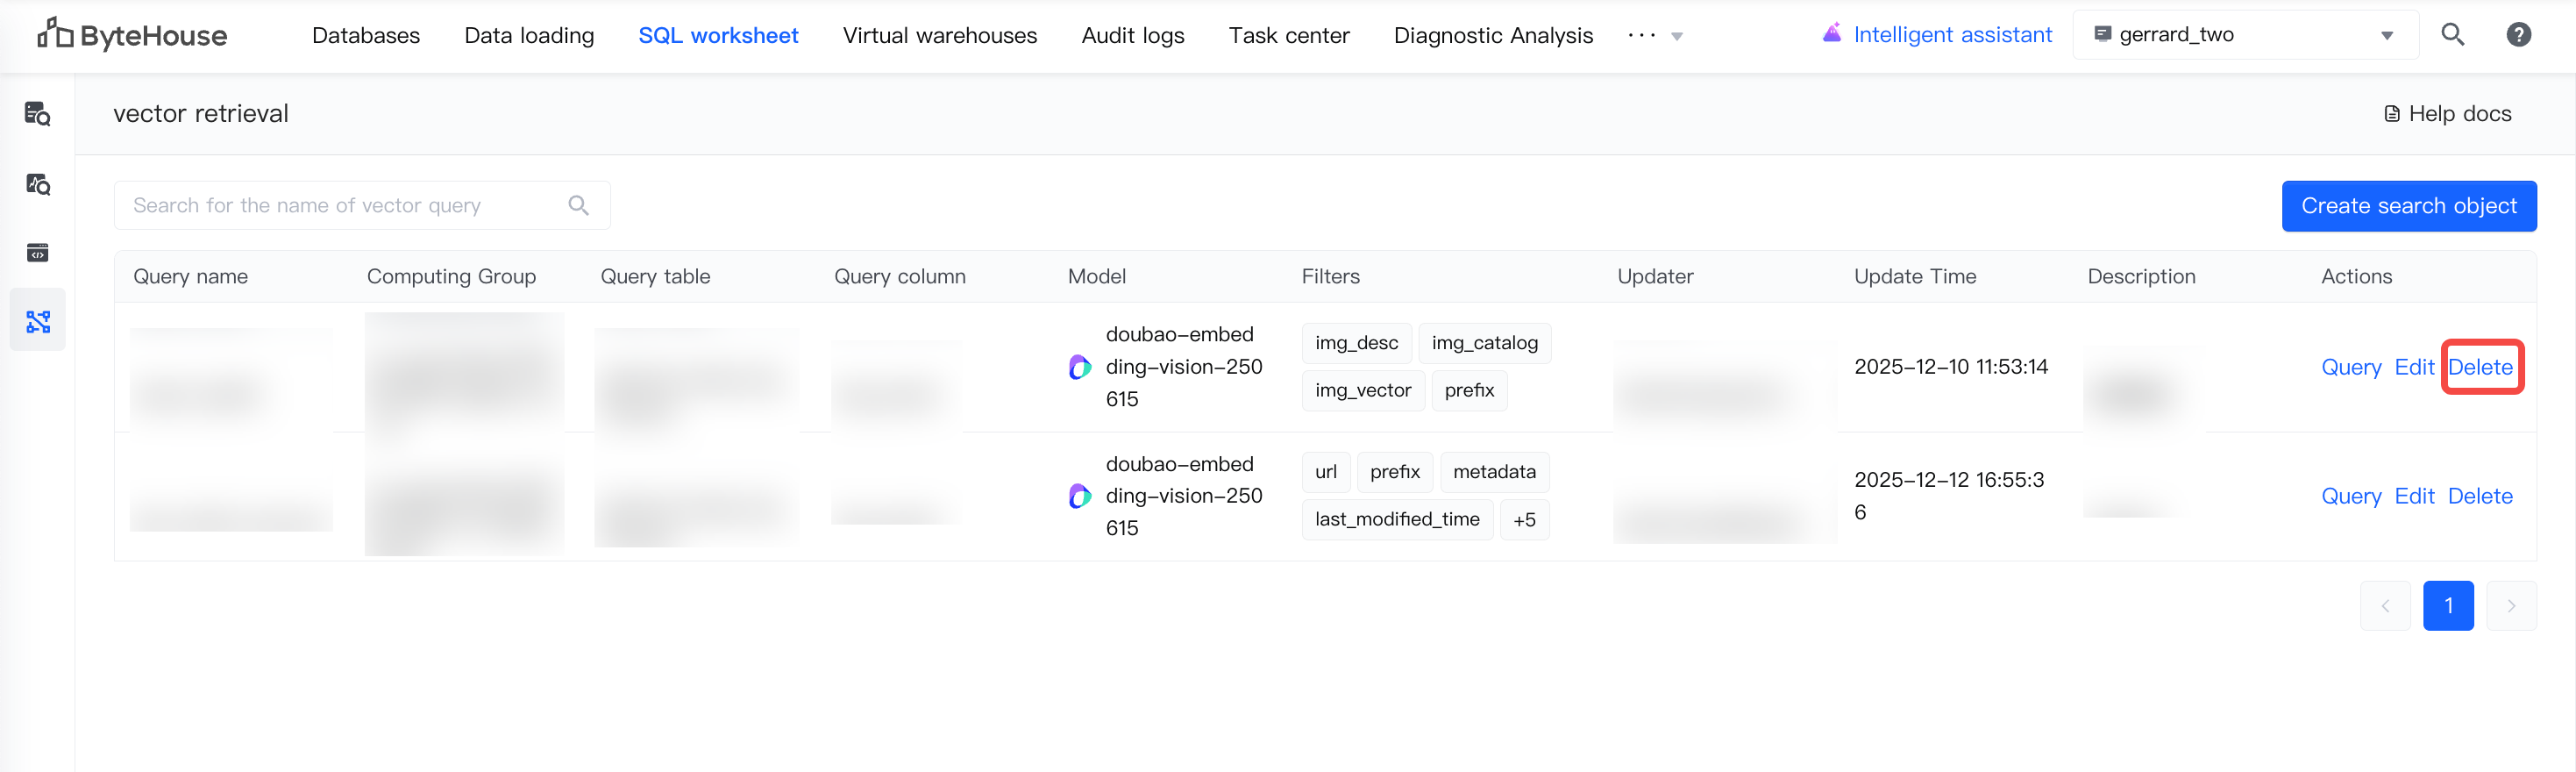Switch to the Databases tab
Screen dimensions: 2576x772
click(x=366, y=36)
